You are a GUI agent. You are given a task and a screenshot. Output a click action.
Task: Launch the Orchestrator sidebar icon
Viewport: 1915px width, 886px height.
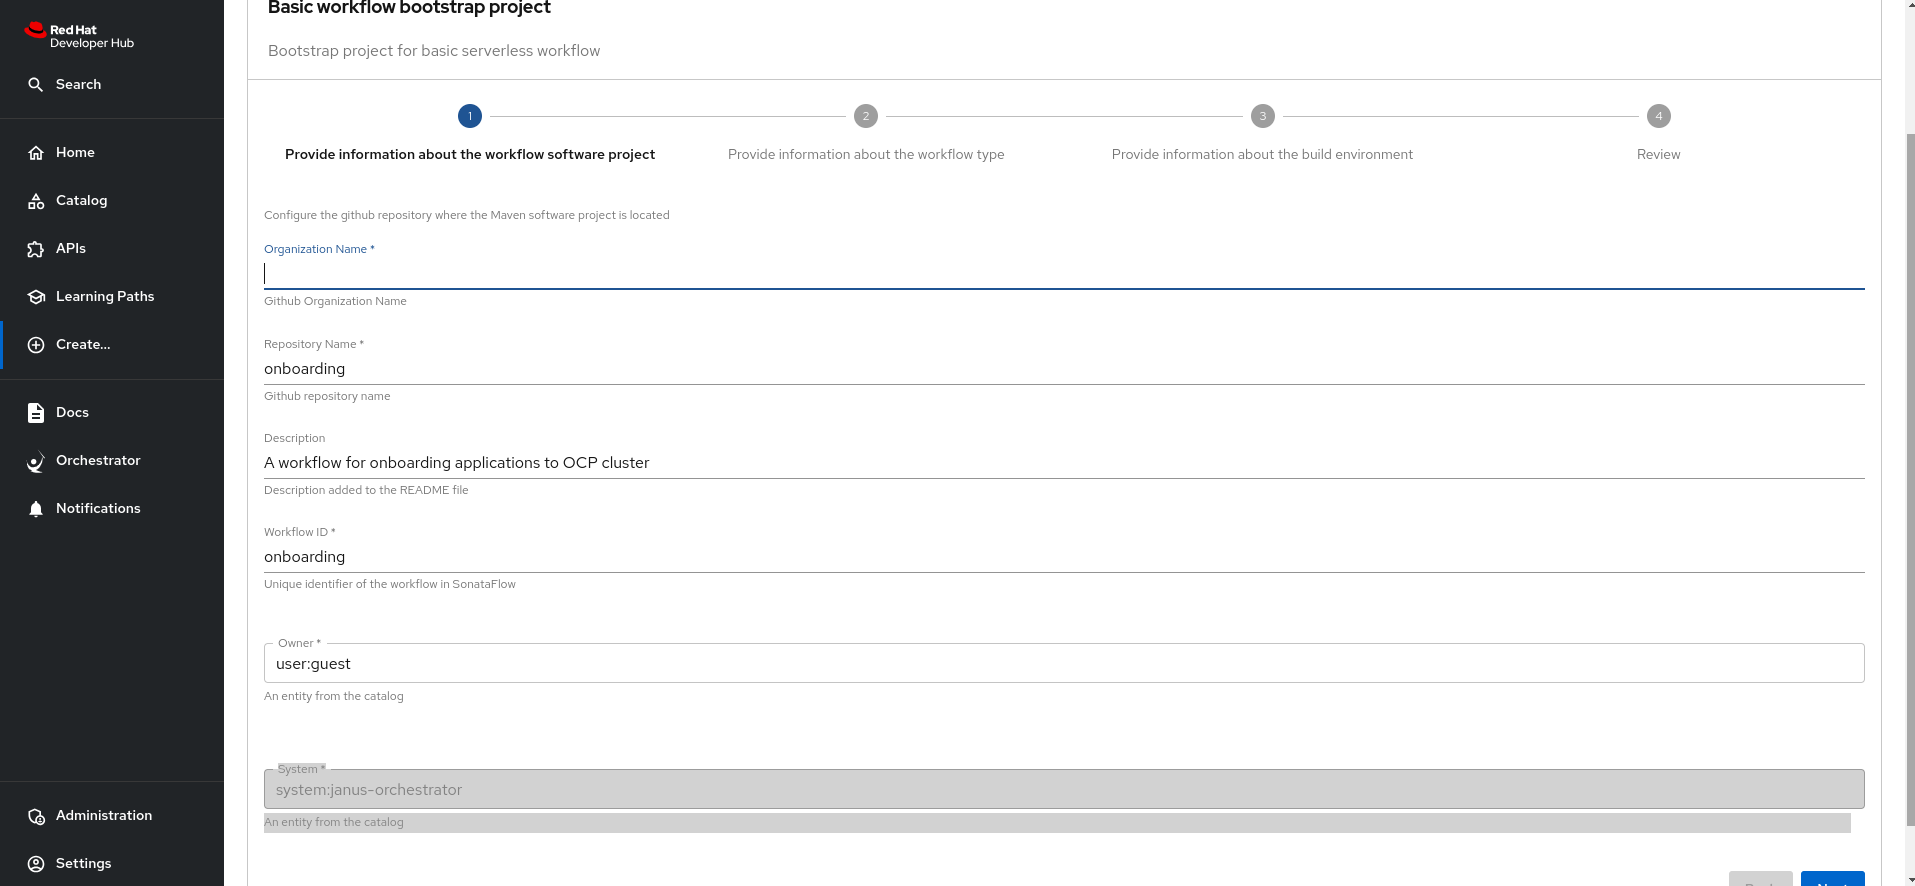click(36, 461)
